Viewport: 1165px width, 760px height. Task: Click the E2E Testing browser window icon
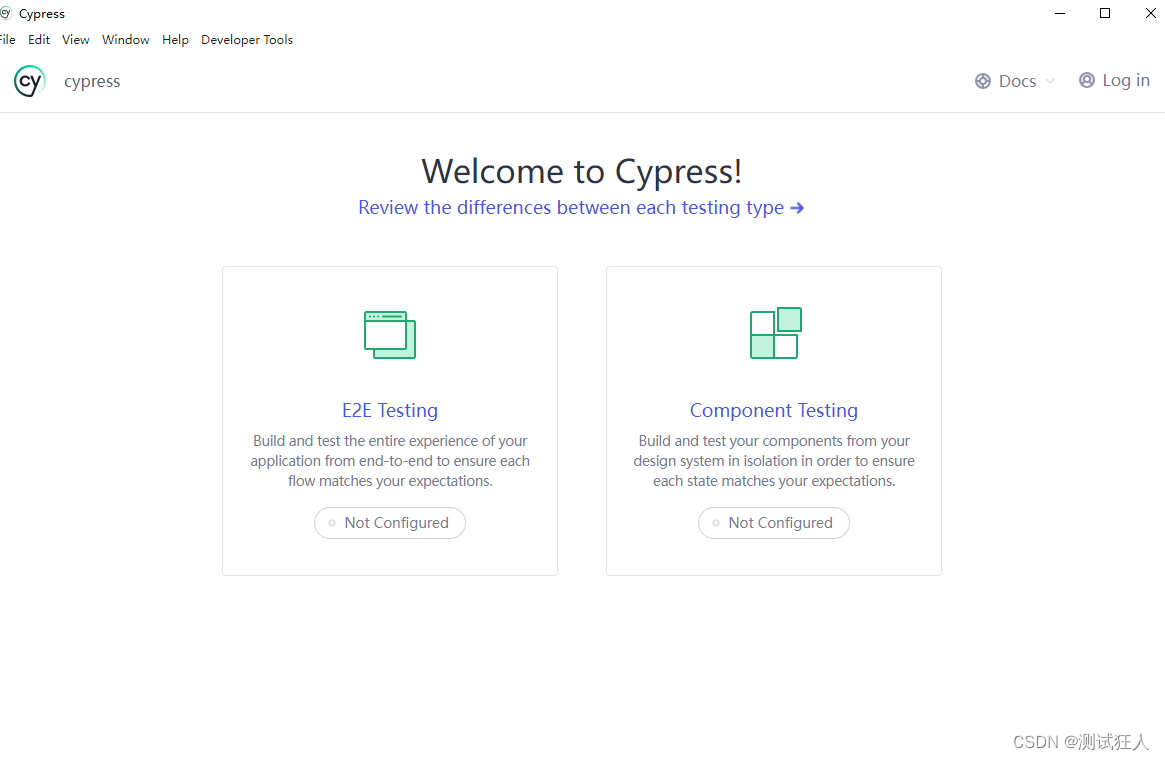point(390,334)
